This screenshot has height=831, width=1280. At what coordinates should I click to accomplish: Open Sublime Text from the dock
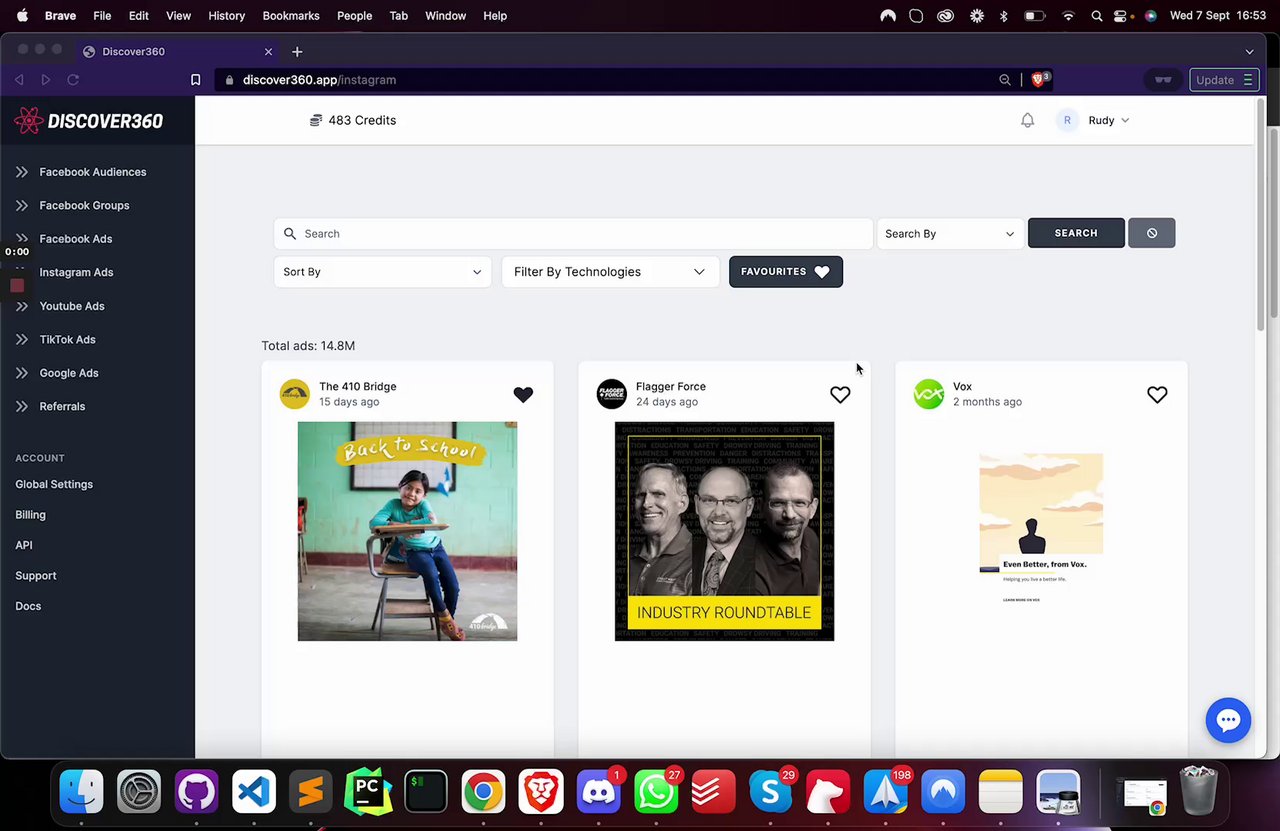pos(311,792)
